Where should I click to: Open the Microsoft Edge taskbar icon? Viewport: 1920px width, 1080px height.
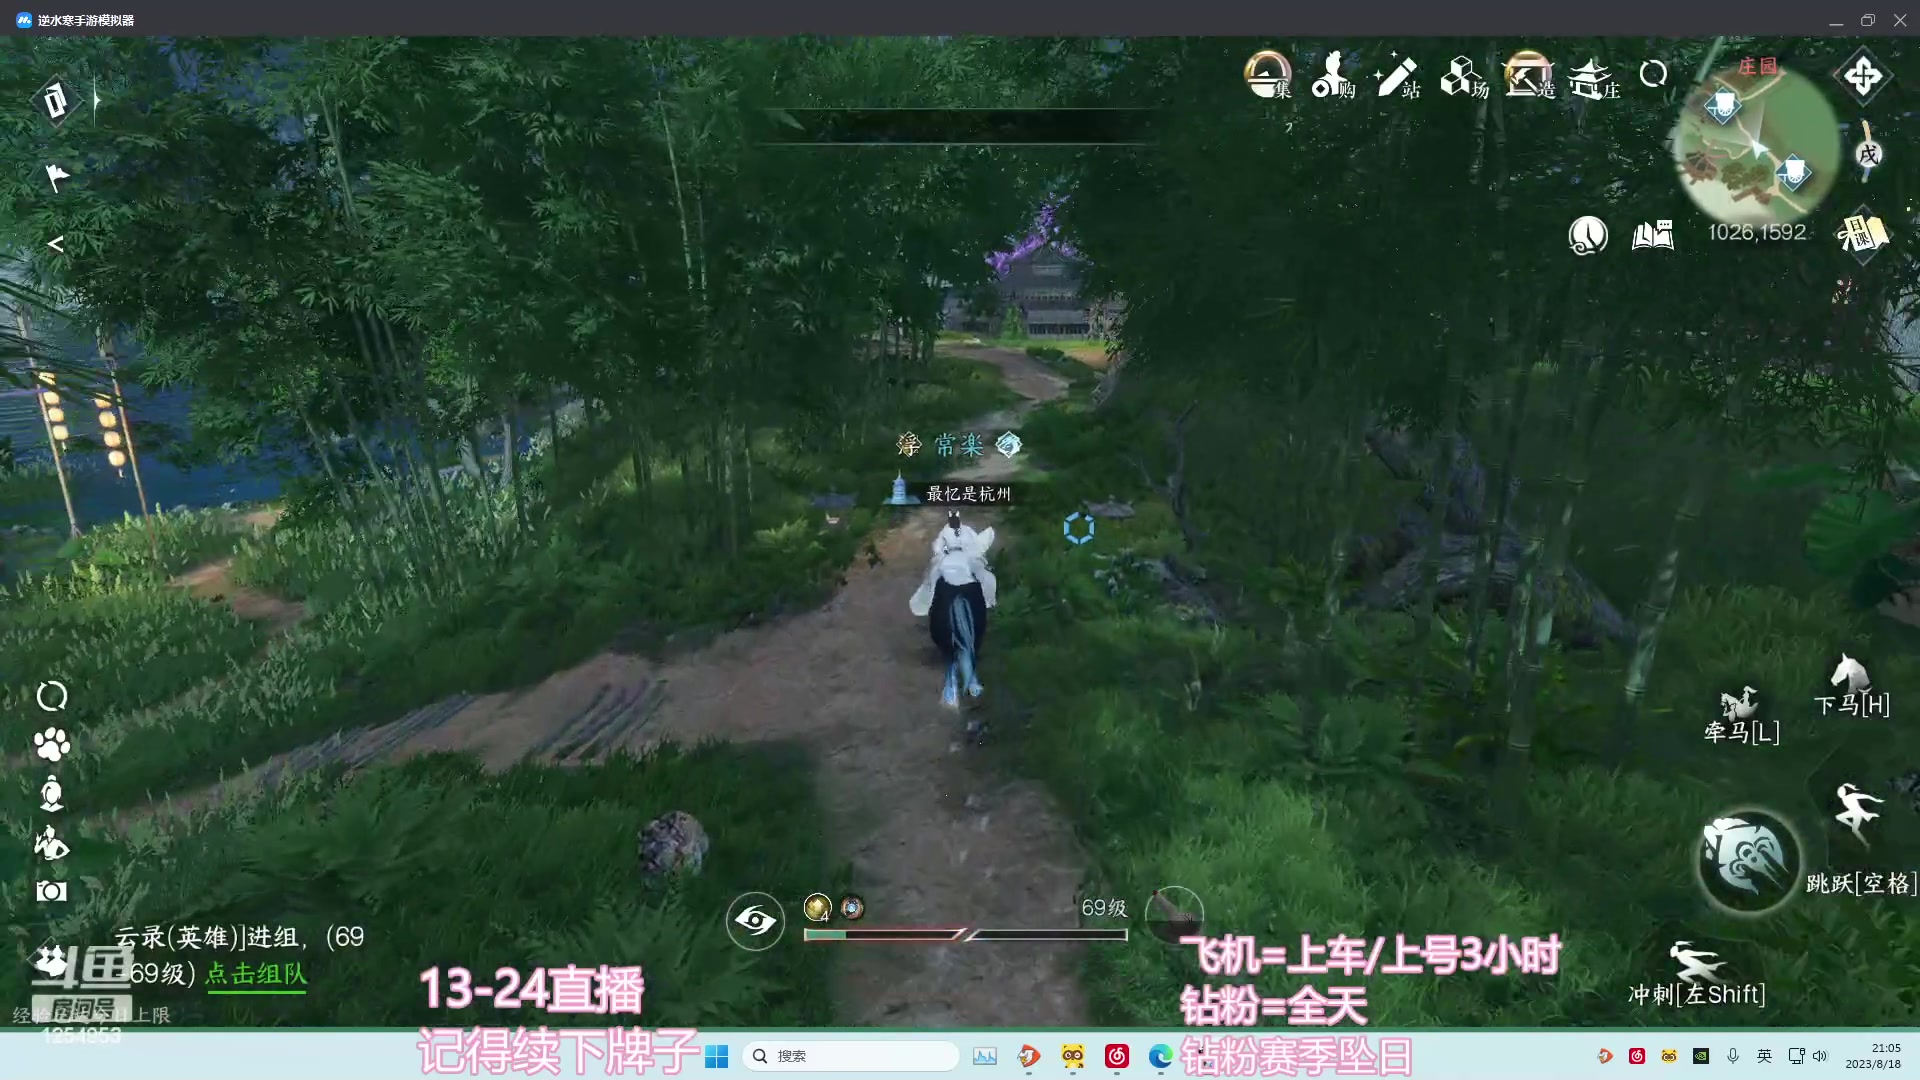tap(1161, 1056)
